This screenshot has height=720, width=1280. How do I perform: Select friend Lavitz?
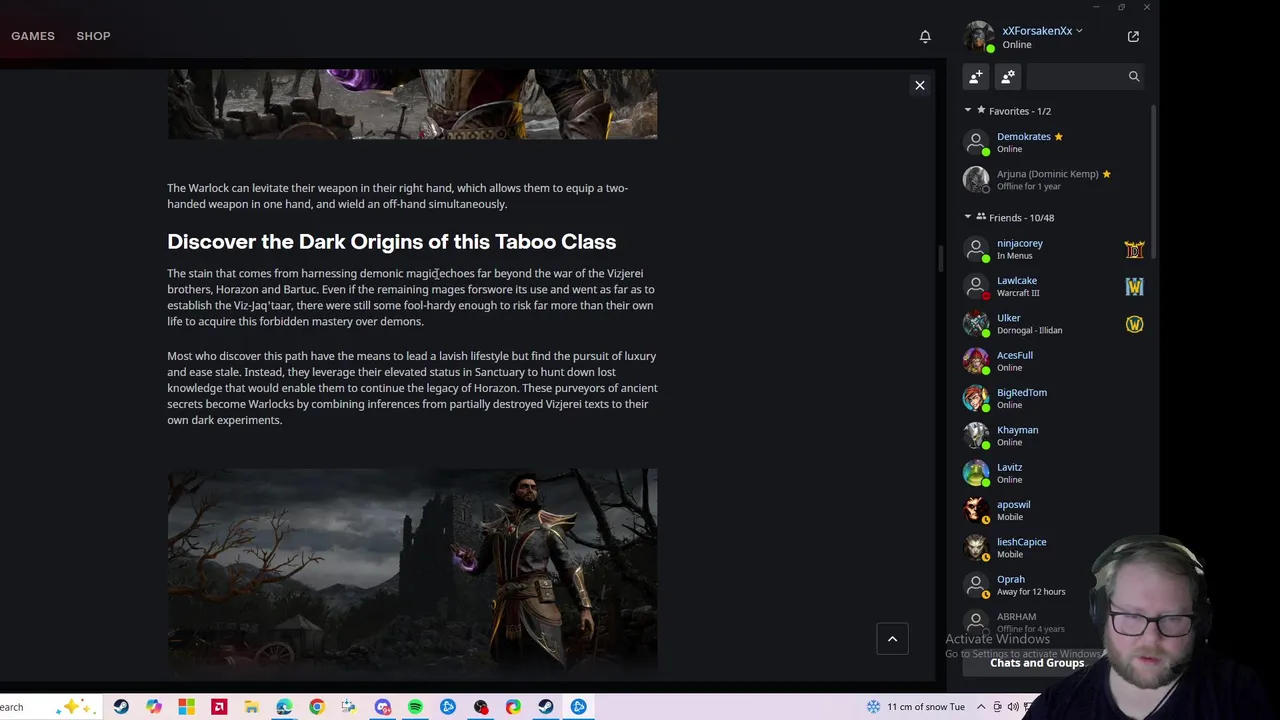pyautogui.click(x=1054, y=473)
